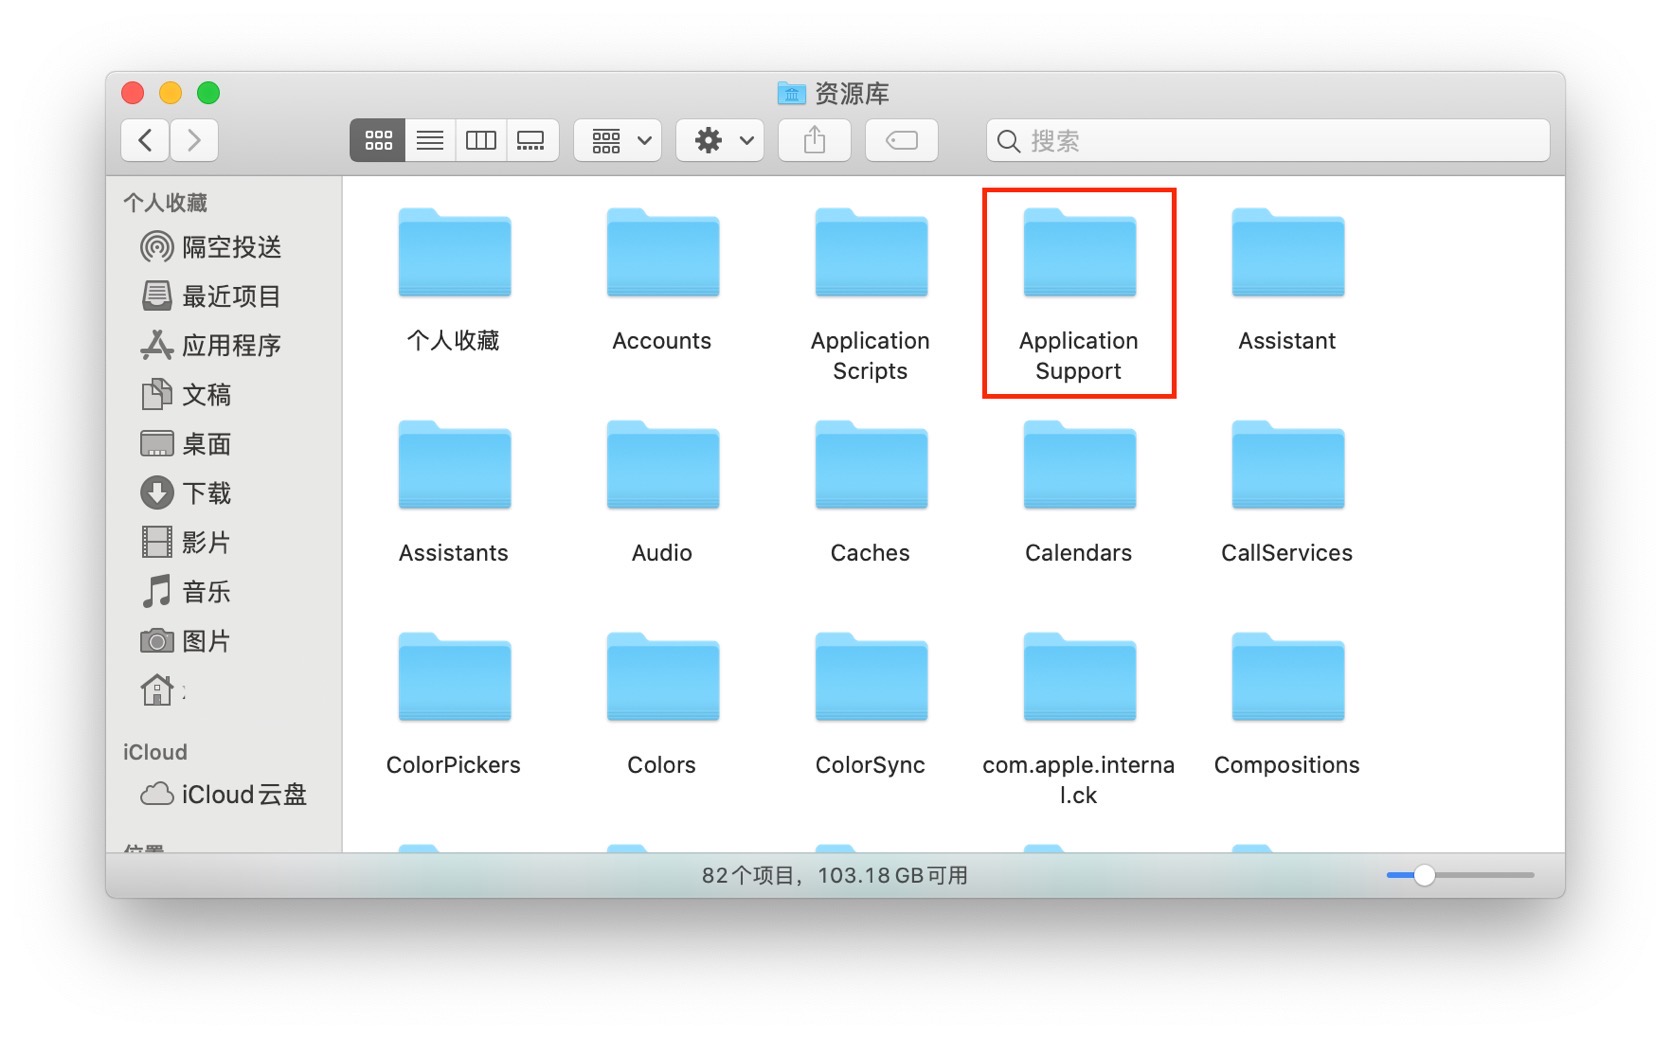This screenshot has width=1671, height=1038.
Task: Select 最近项目 in the sidebar
Action: [230, 296]
